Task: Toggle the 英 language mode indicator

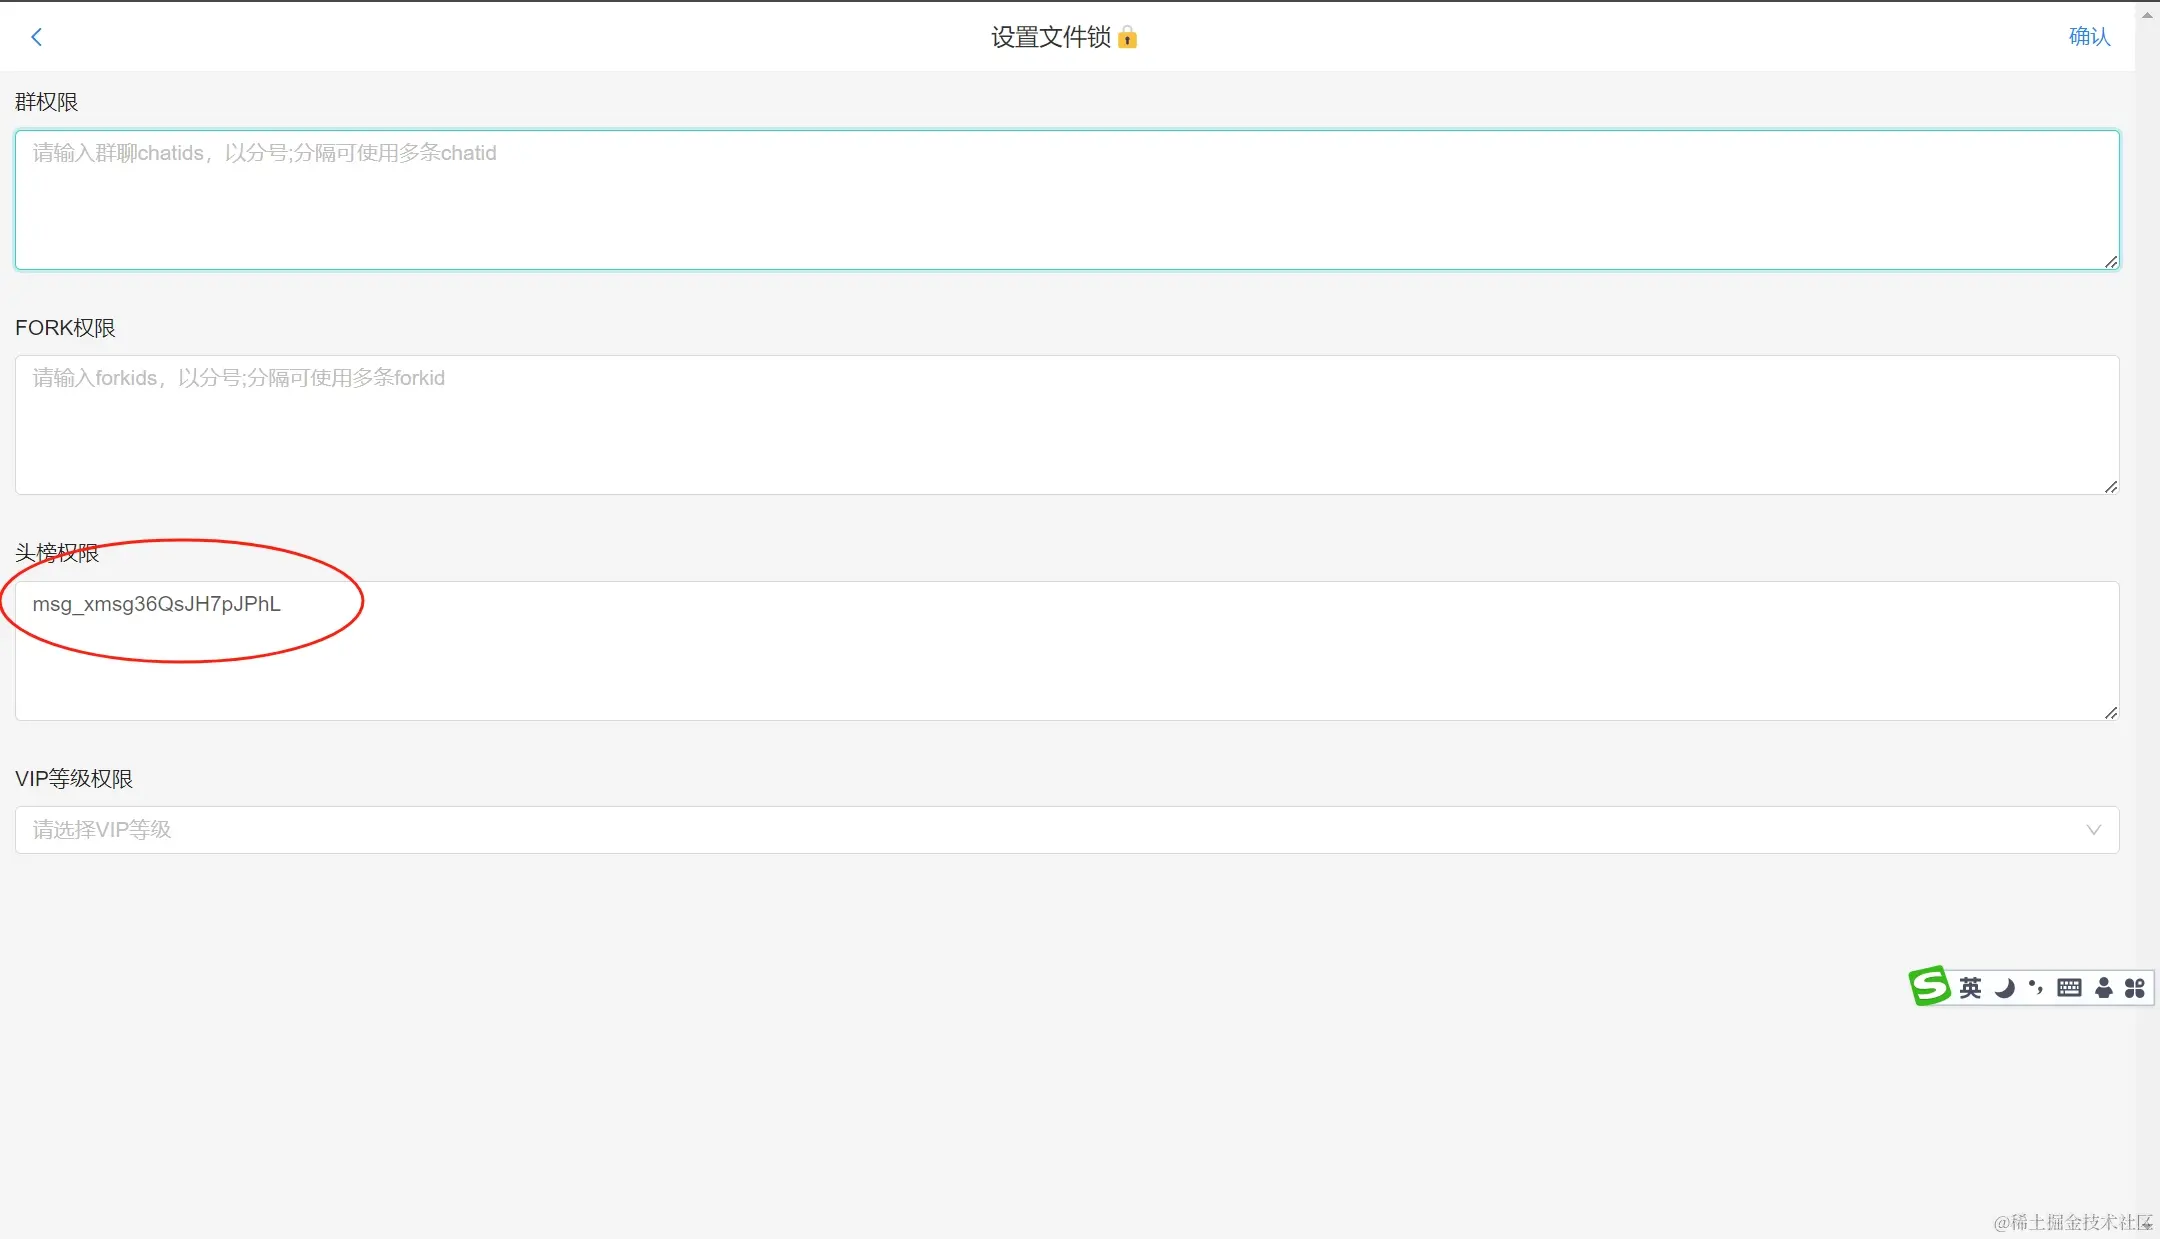Action: click(x=1970, y=988)
